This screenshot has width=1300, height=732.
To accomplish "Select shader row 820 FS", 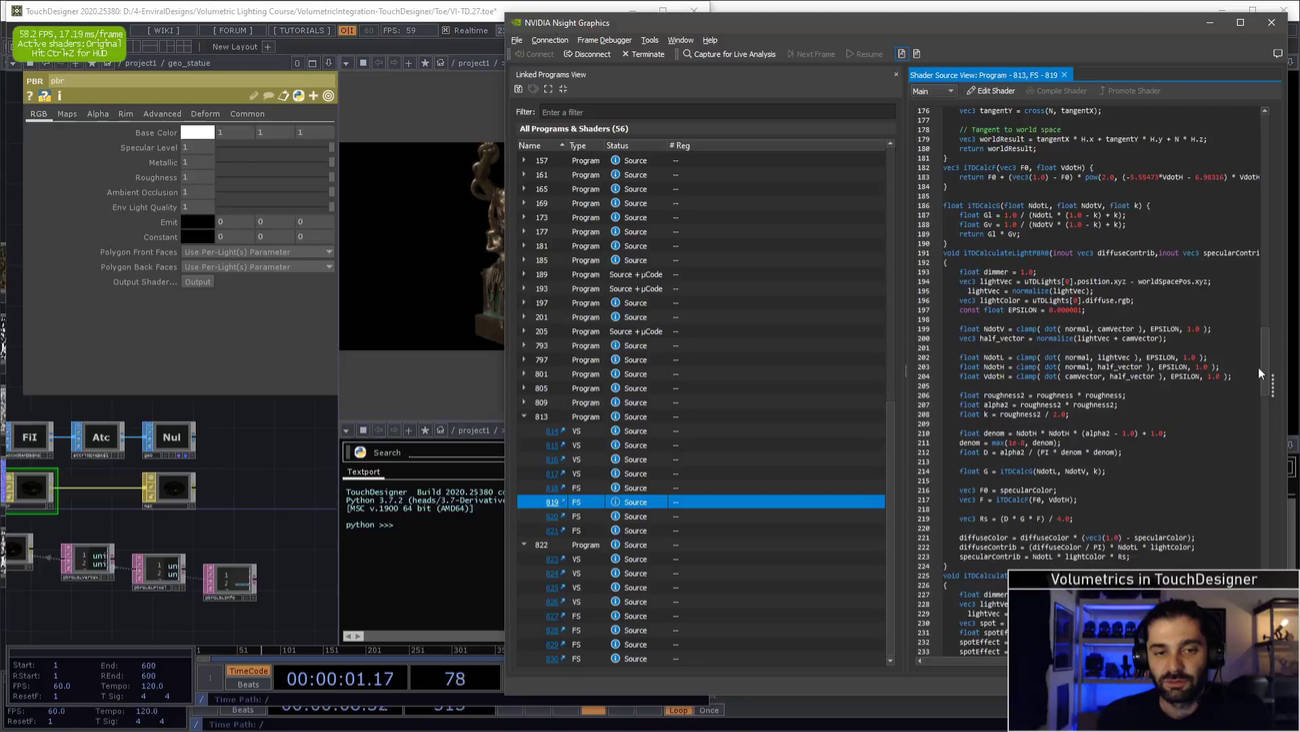I will click(701, 516).
